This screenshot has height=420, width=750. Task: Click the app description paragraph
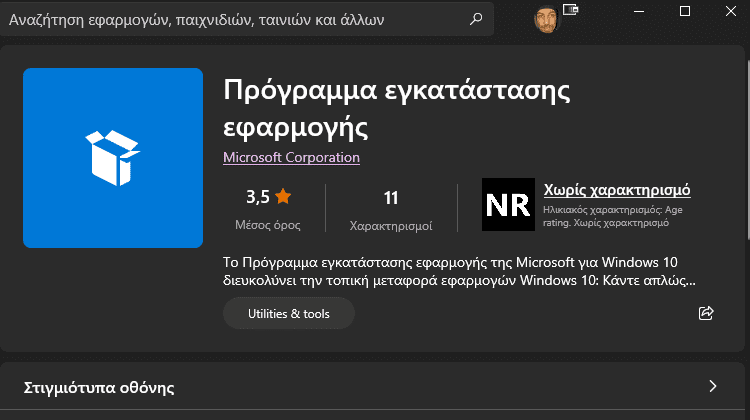[x=459, y=271]
